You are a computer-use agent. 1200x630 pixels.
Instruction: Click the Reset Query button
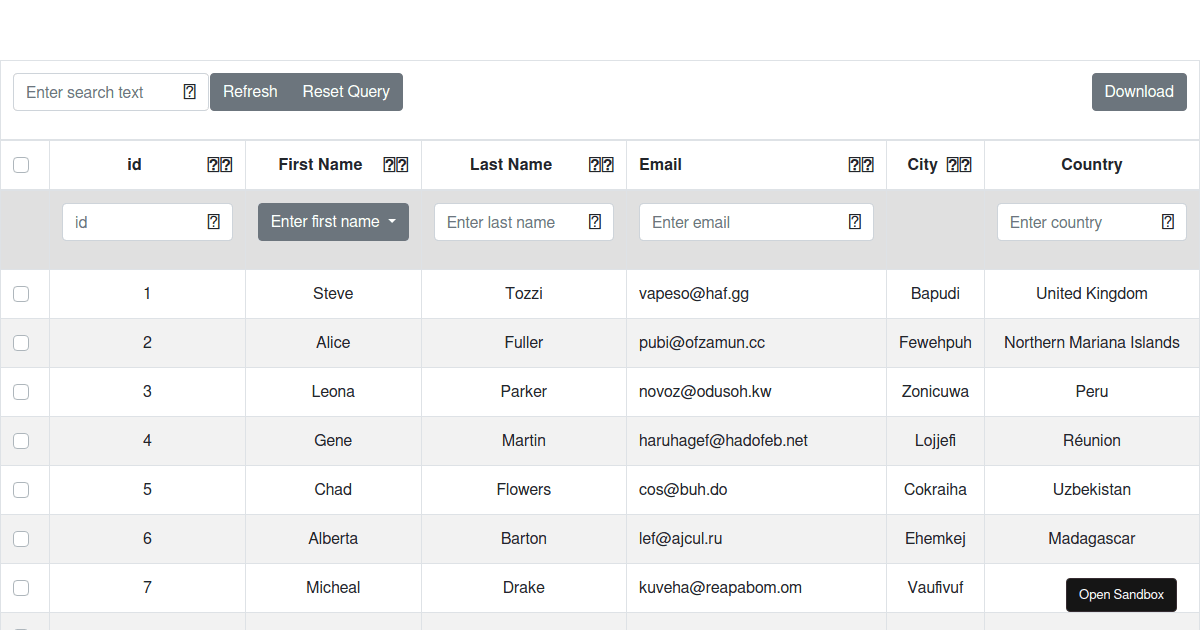(346, 91)
